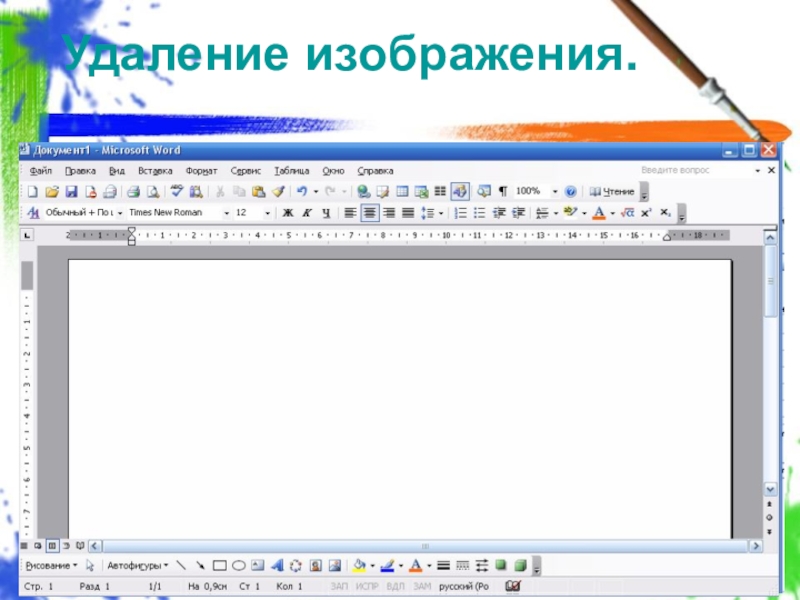800x600 pixels.
Task: Insert a table from the toolbar
Action: point(402,192)
